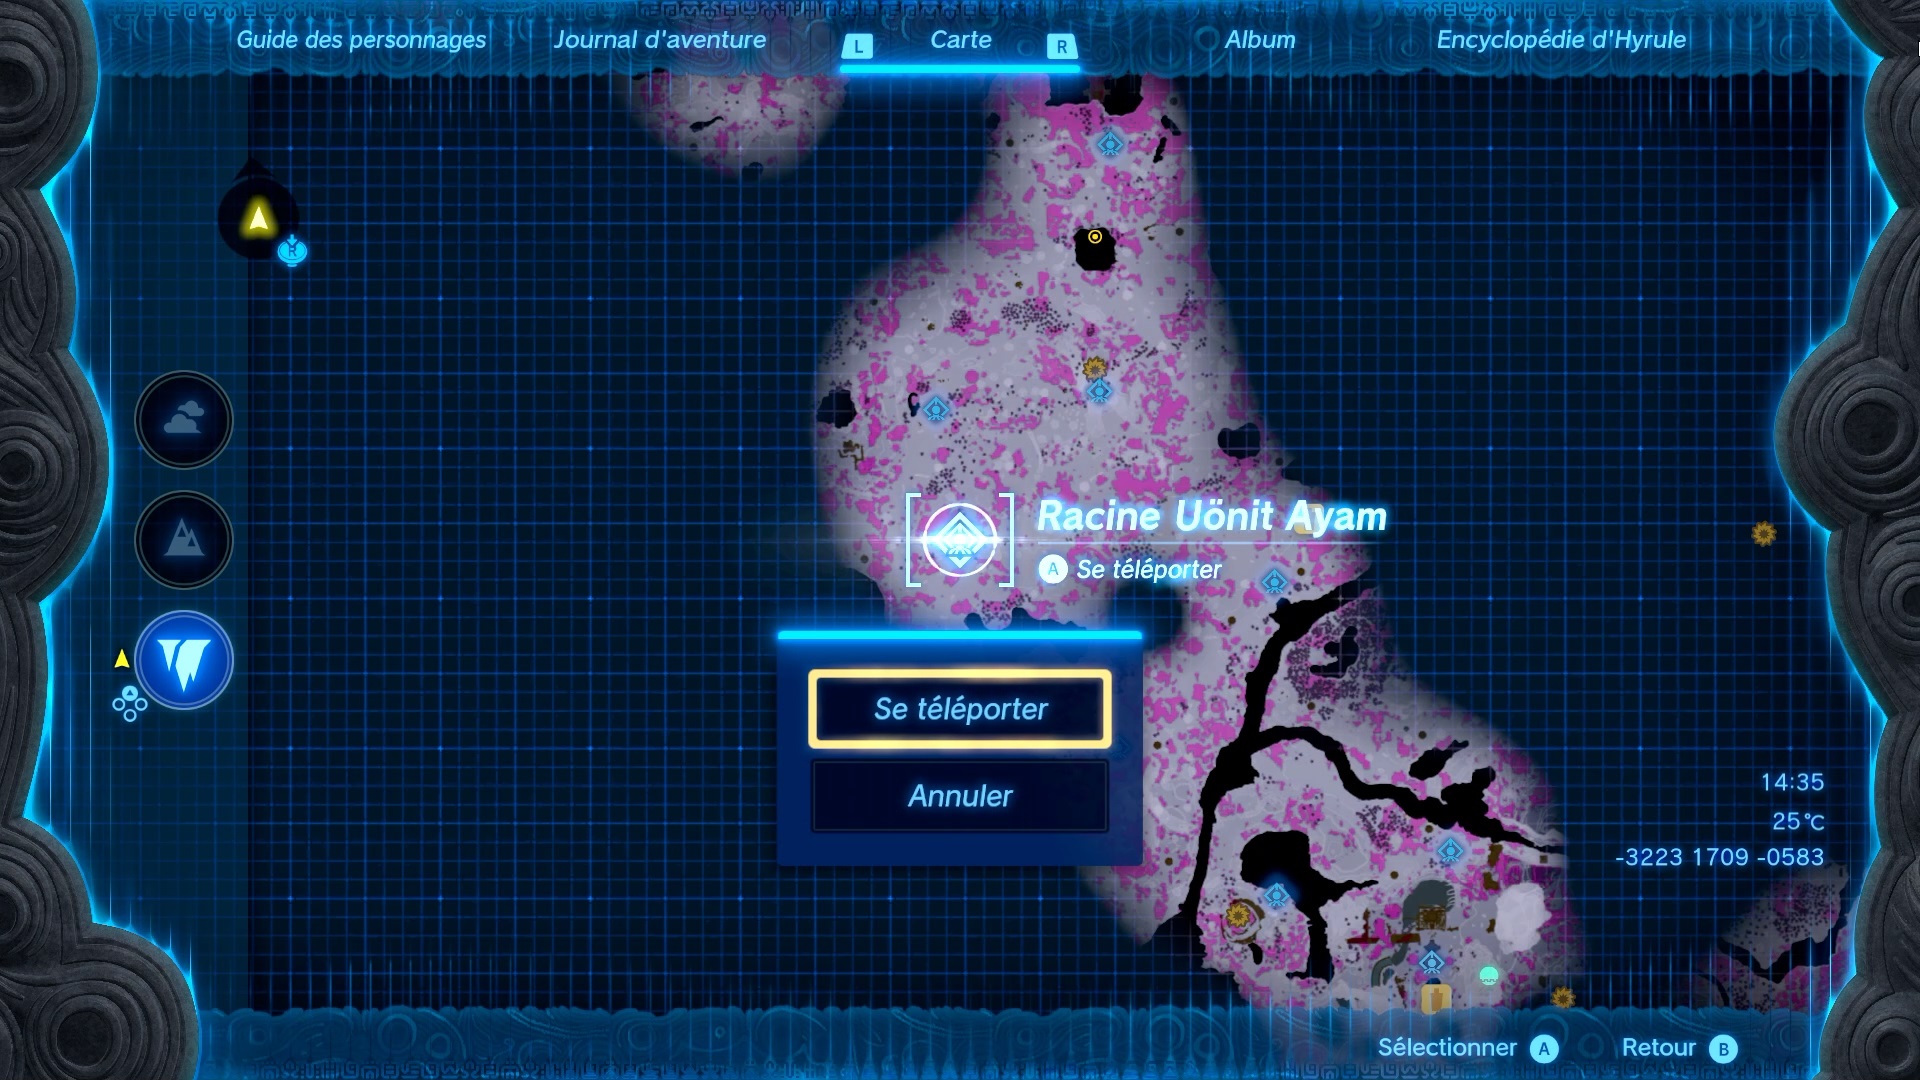This screenshot has height=1080, width=1920.
Task: Click the yellow ring marker on black chasm
Action: pyautogui.click(x=1095, y=237)
